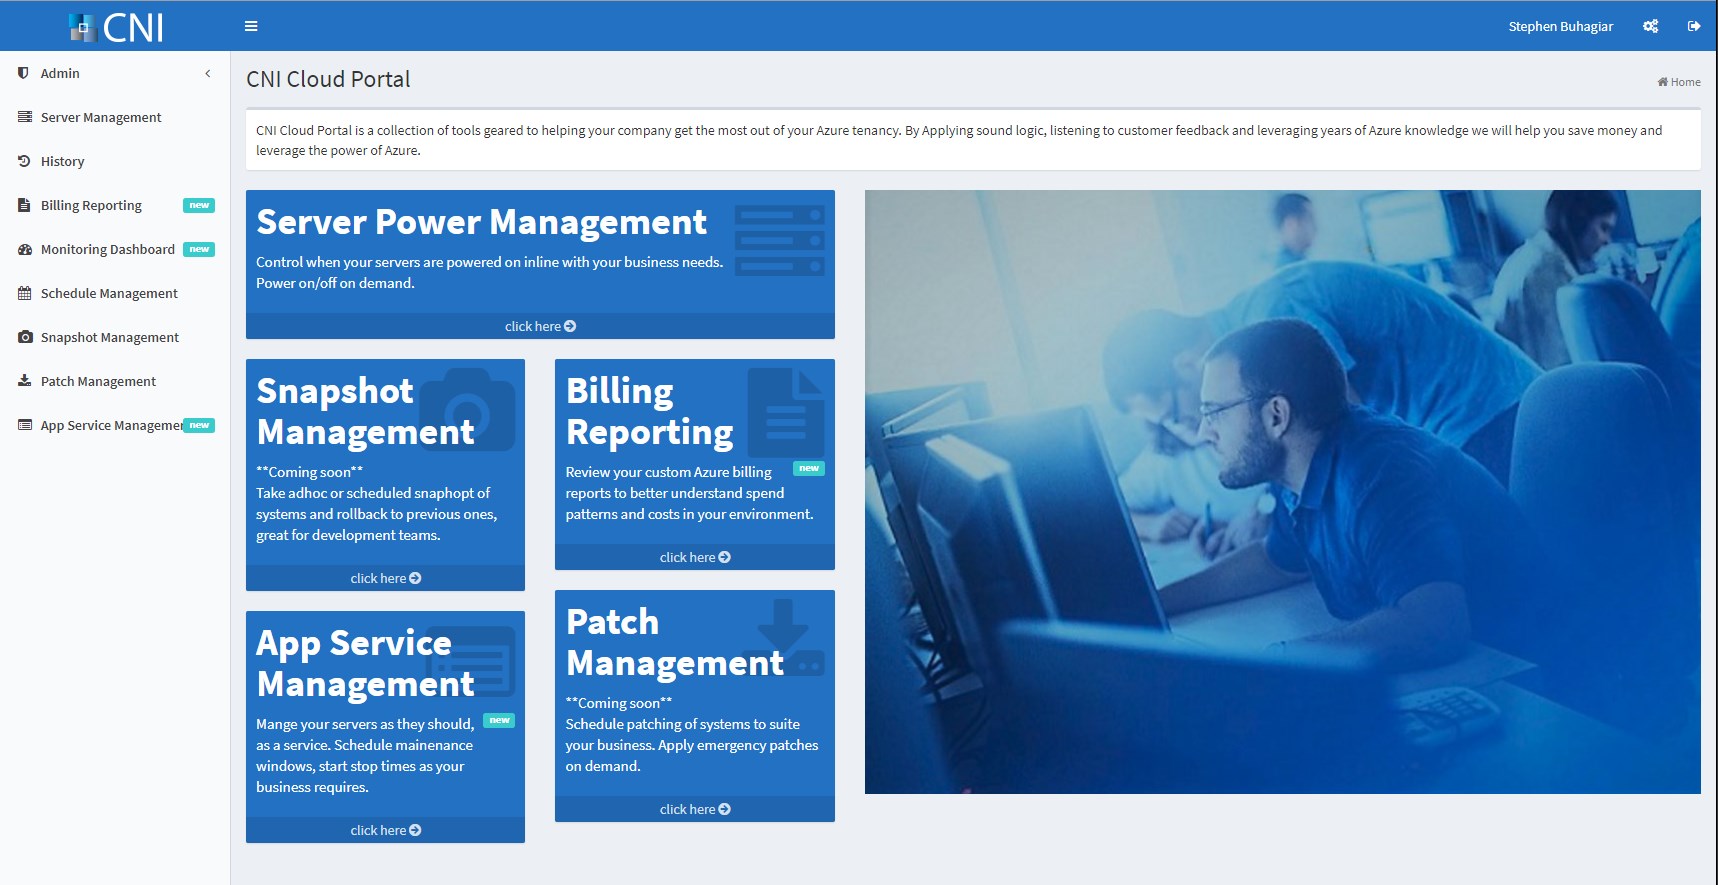
Task: Click the Snapshot Management card heading
Action: [x=365, y=411]
